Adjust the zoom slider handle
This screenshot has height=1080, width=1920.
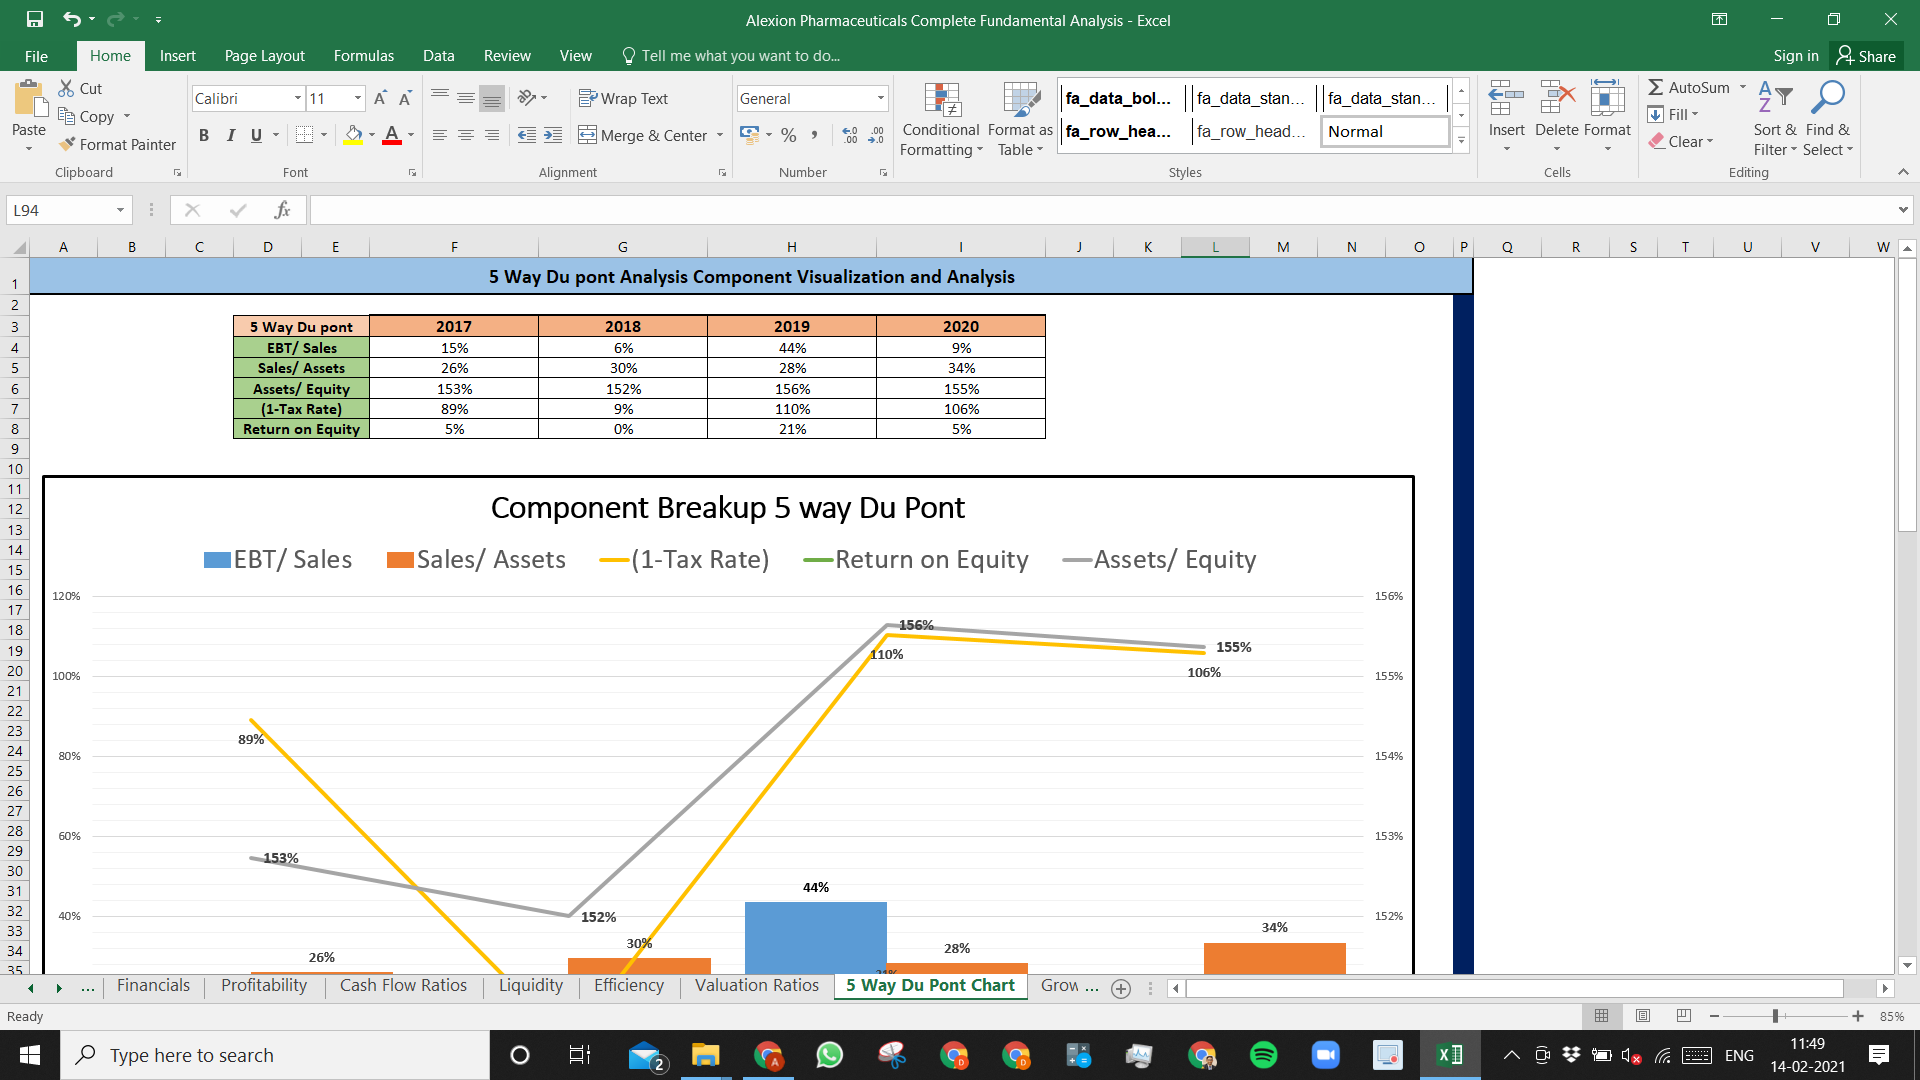coord(1775,1016)
